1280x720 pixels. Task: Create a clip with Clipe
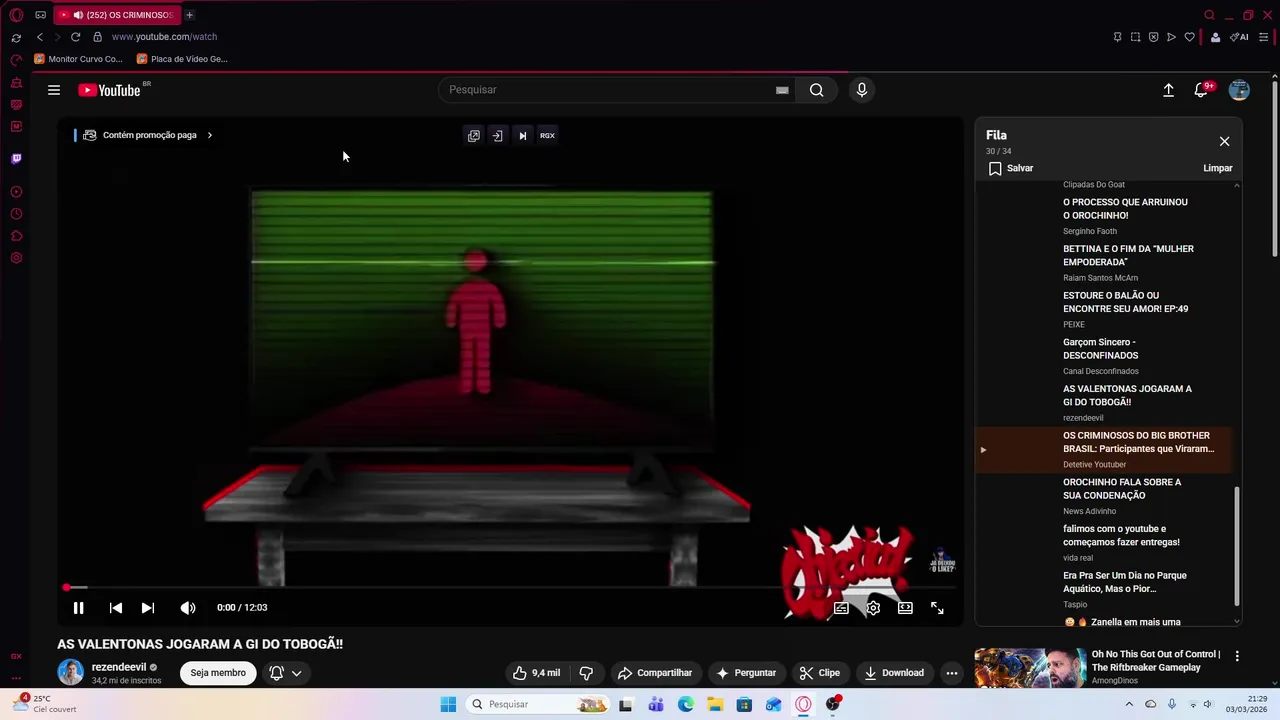820,673
